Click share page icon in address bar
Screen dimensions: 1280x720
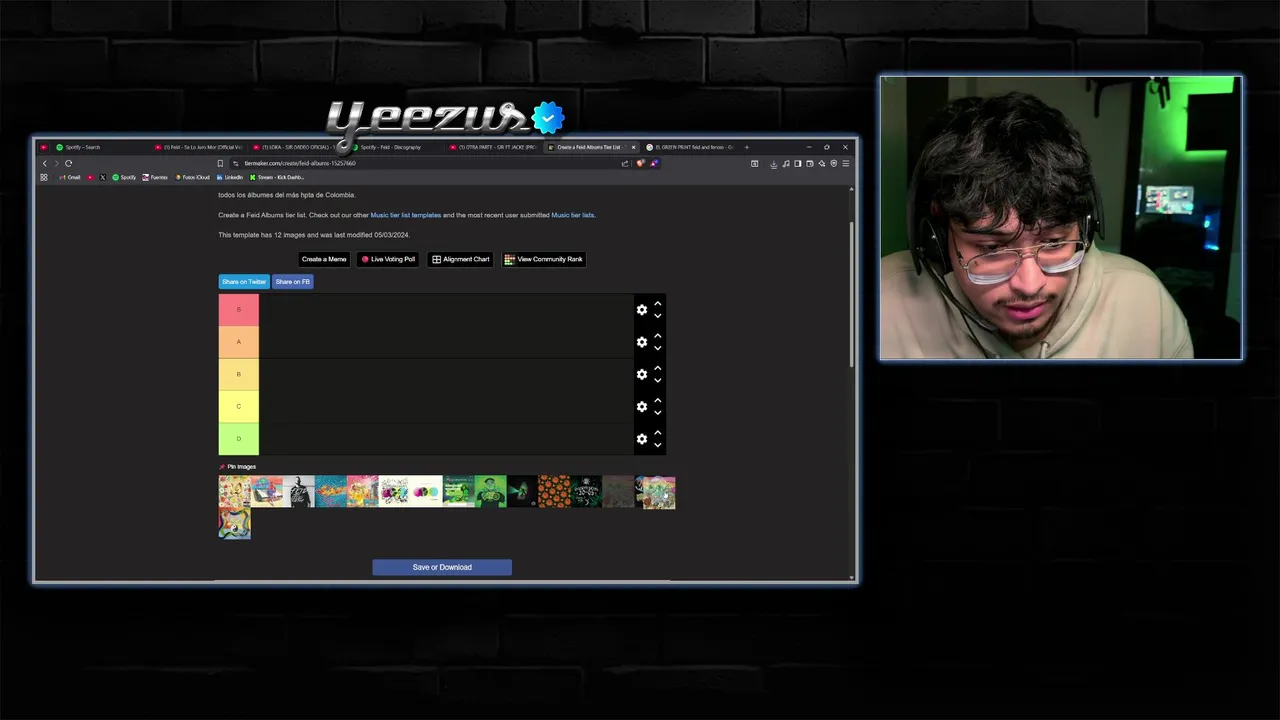(625, 163)
